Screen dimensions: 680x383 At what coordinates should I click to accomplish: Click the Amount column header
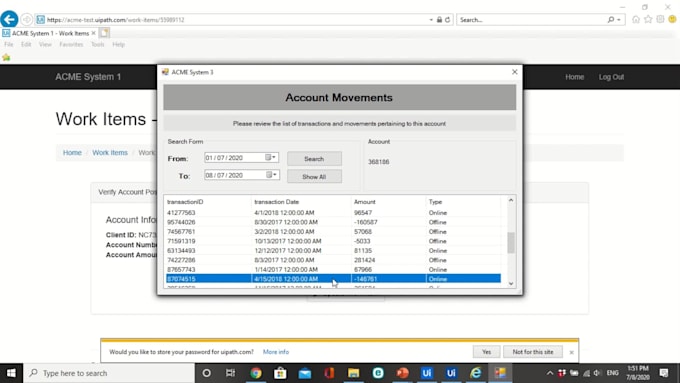pyautogui.click(x=365, y=202)
